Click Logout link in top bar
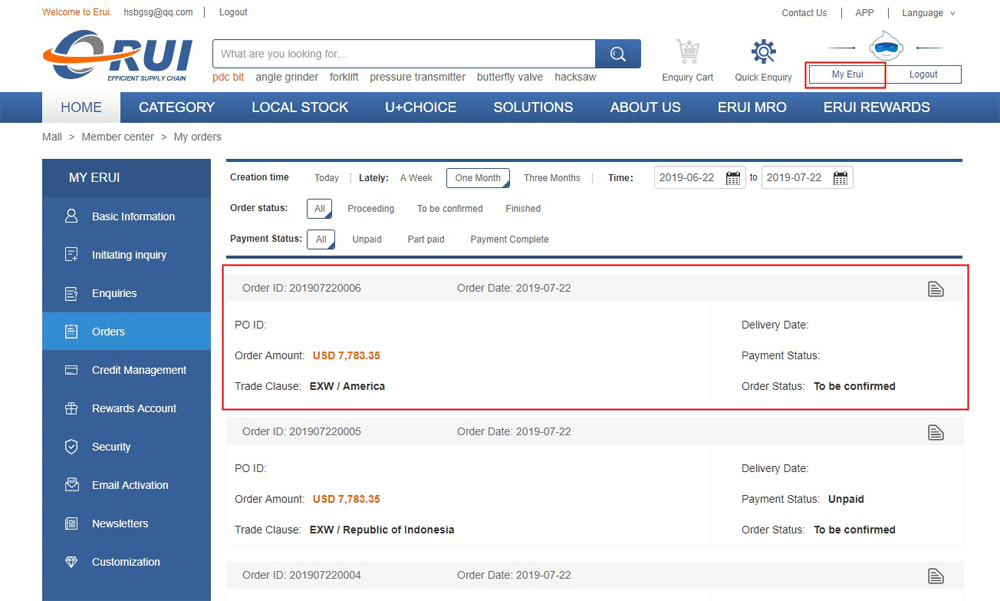Viewport: 1000px width, 601px height. pos(233,12)
